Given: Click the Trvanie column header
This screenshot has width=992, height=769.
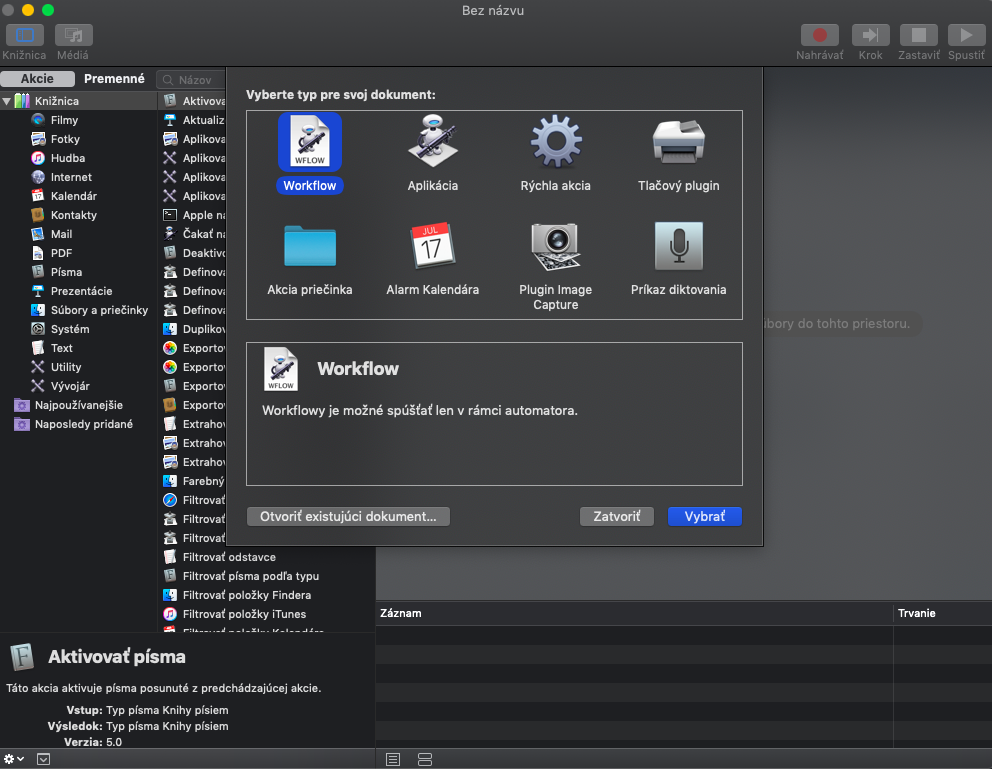Looking at the screenshot, I should coord(943,613).
